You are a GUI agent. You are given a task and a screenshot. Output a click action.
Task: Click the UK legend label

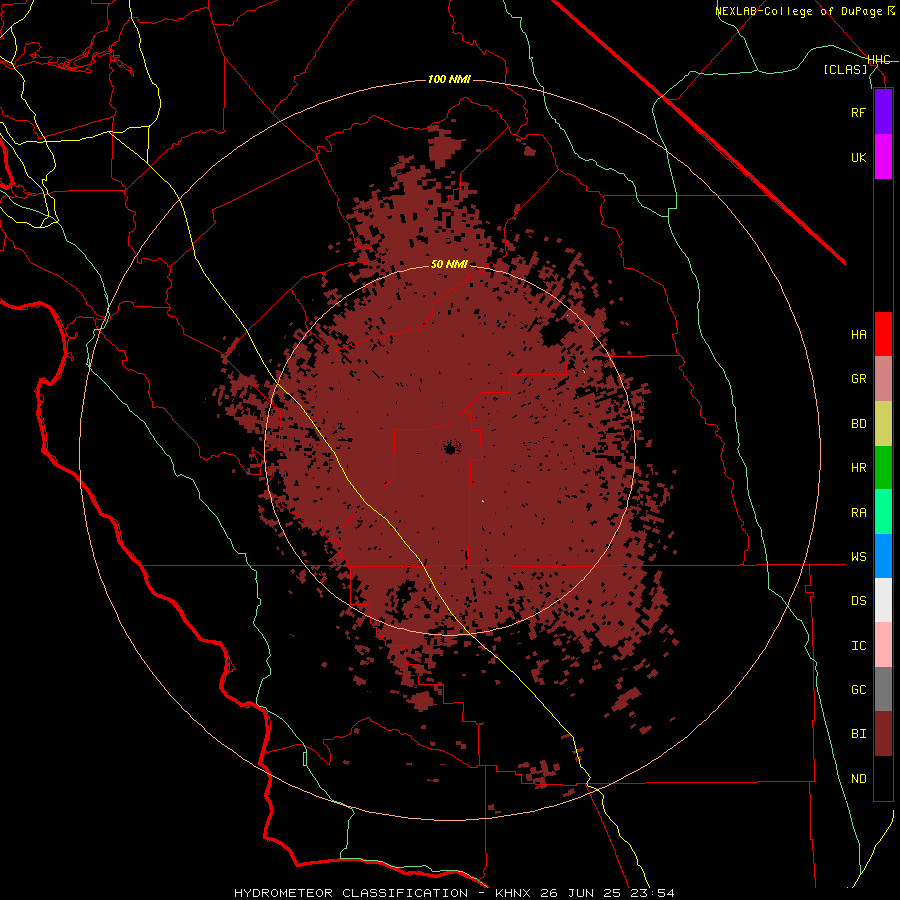point(858,157)
